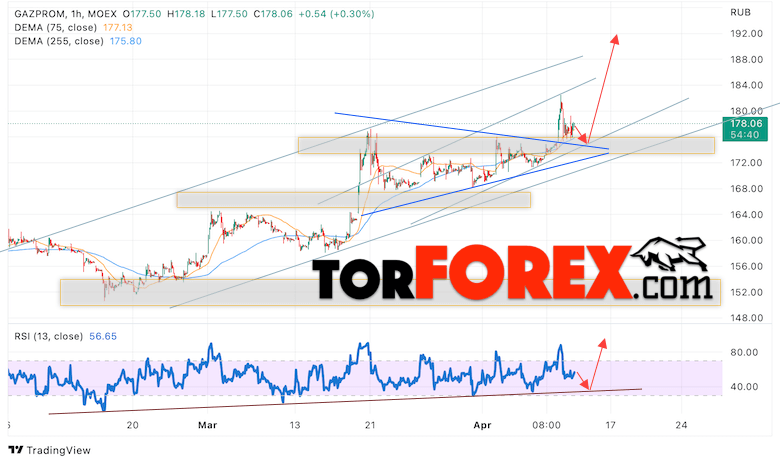Click the Apr date on time axis

coord(482,425)
